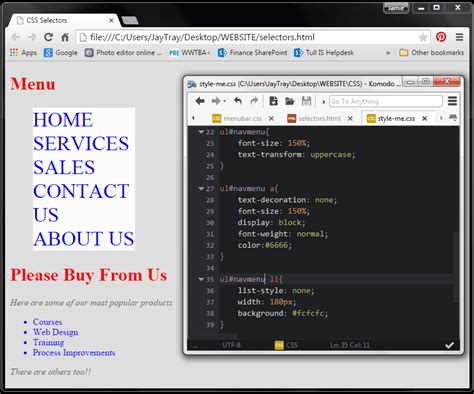
Task: Create new file in Komodo
Action: [x=273, y=101]
